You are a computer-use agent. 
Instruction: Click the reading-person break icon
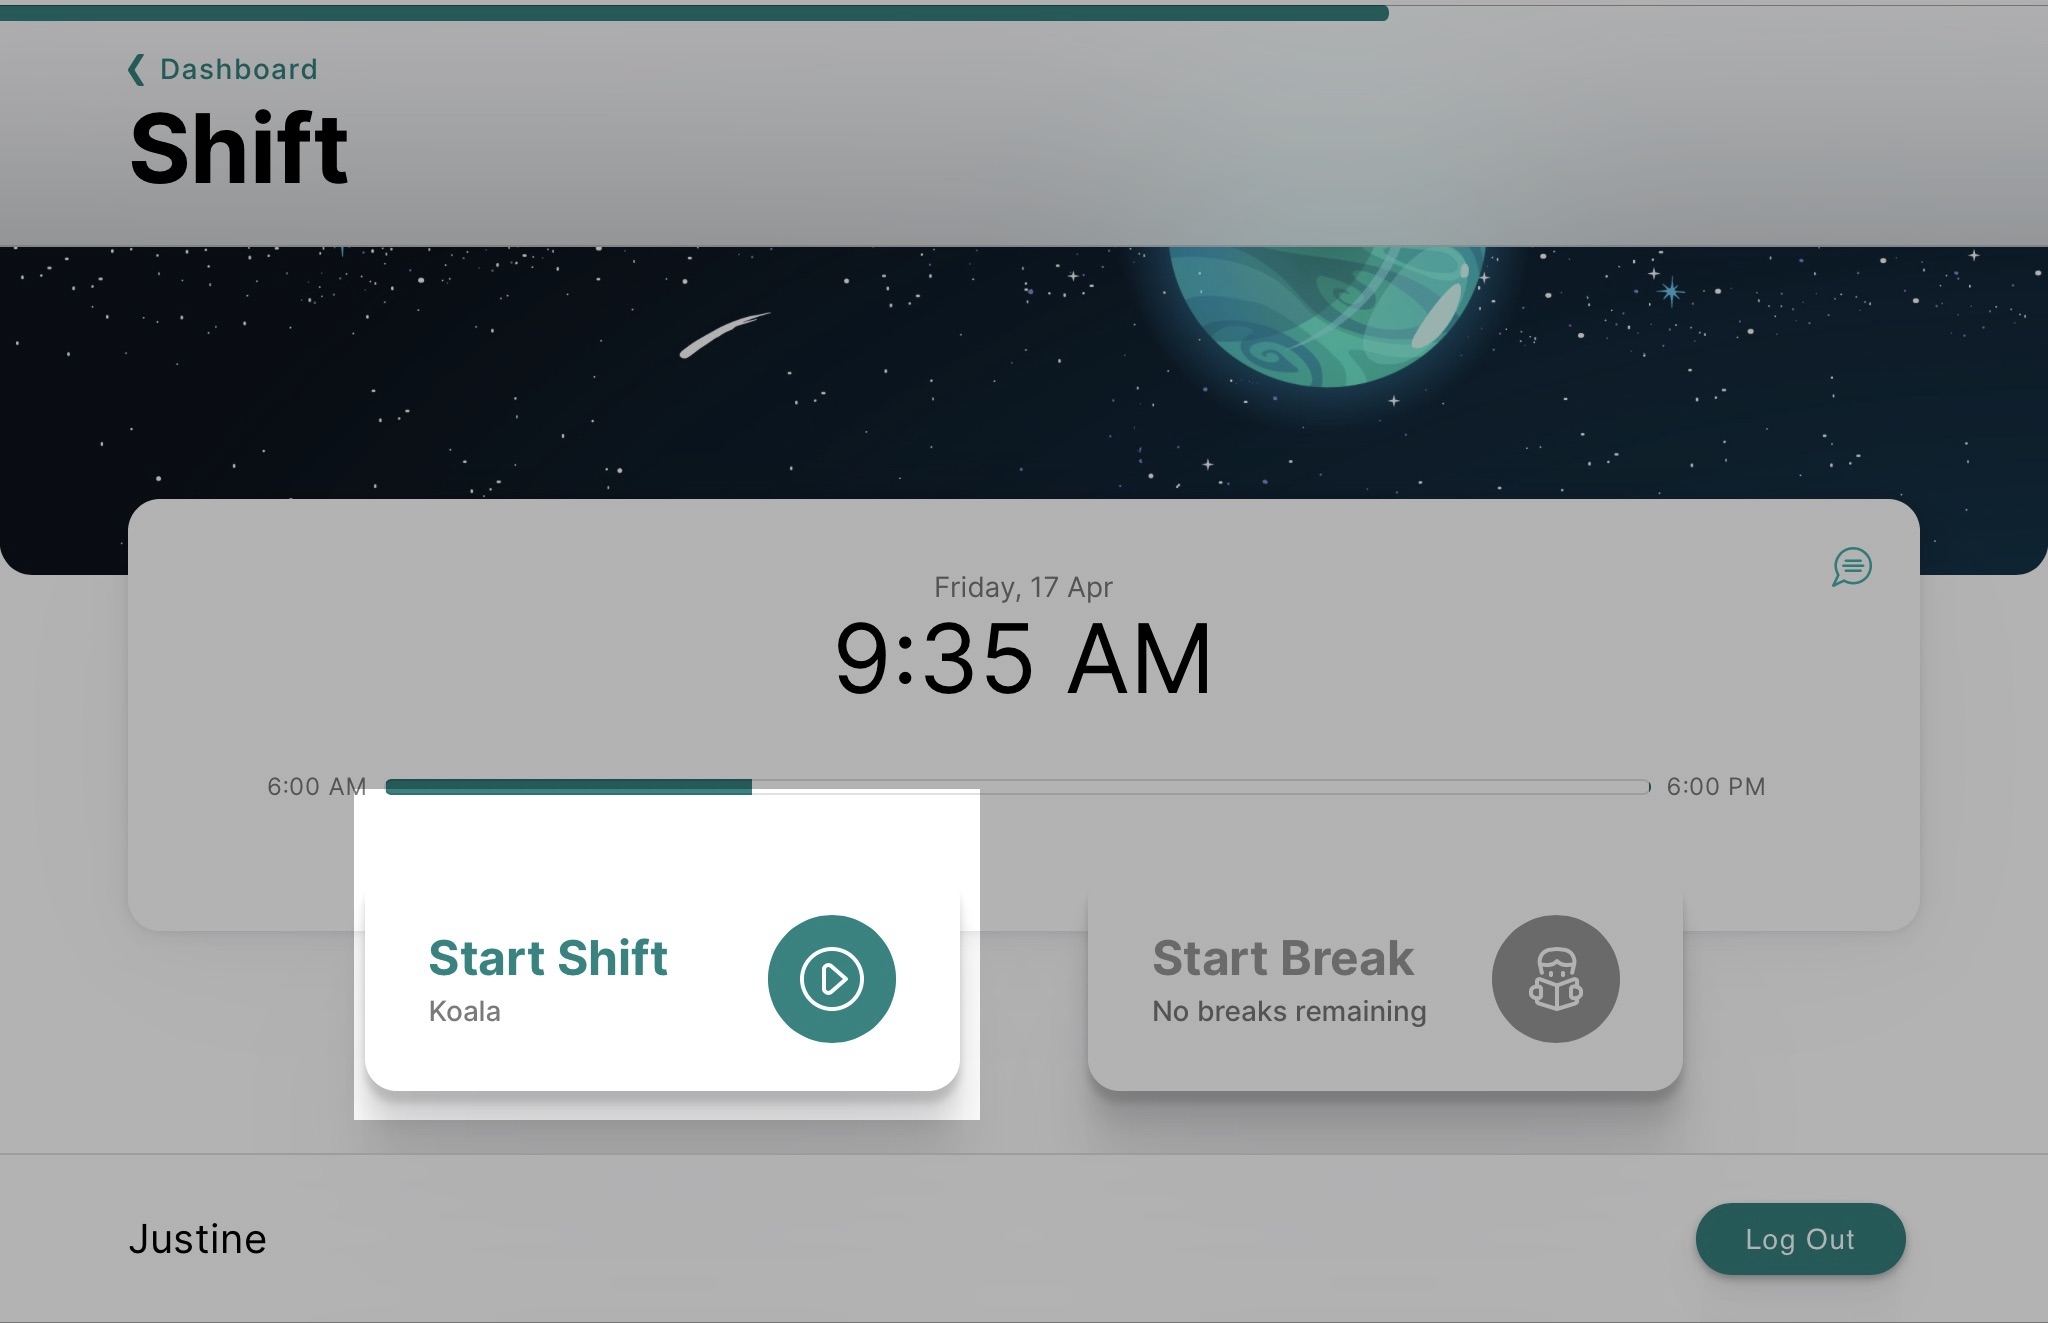click(1556, 978)
